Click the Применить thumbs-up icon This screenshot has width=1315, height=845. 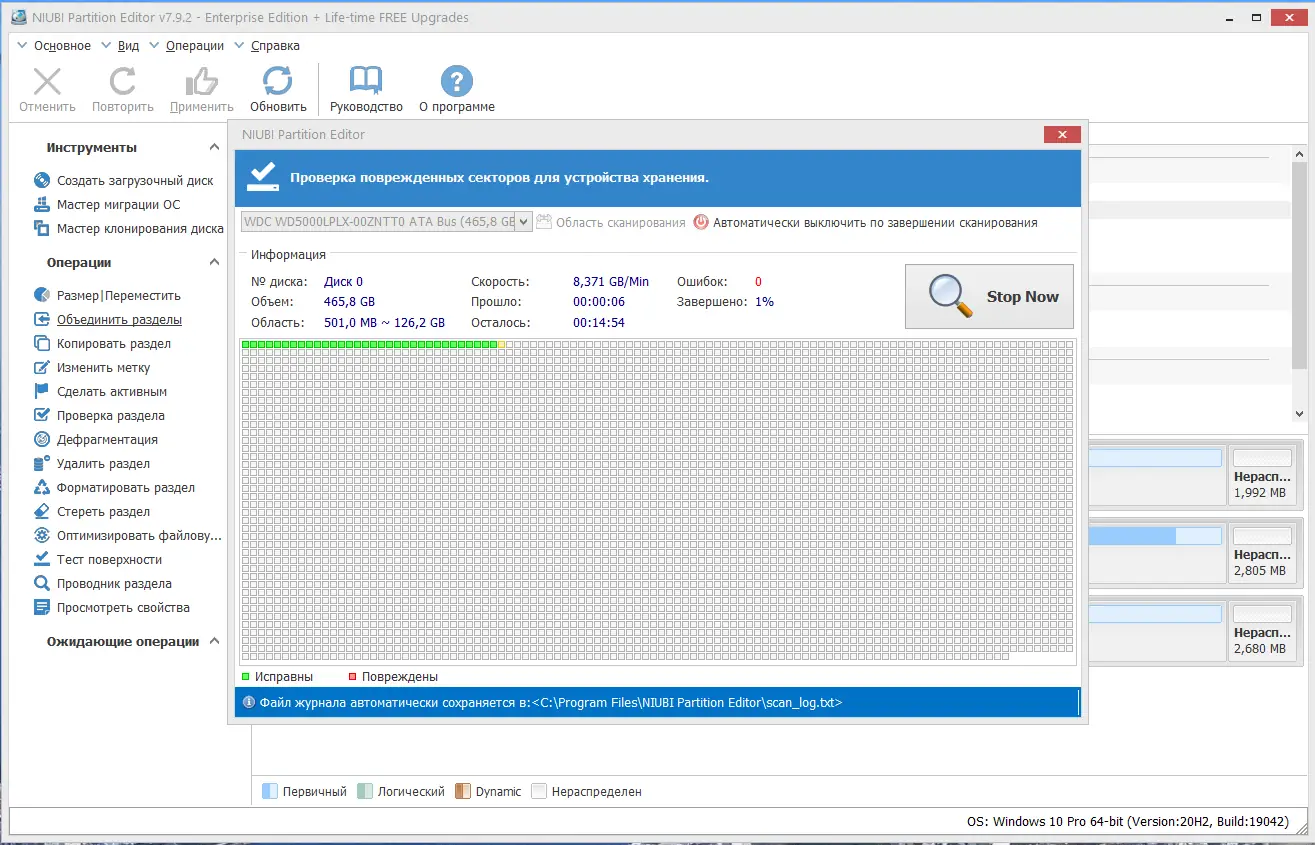click(x=202, y=82)
